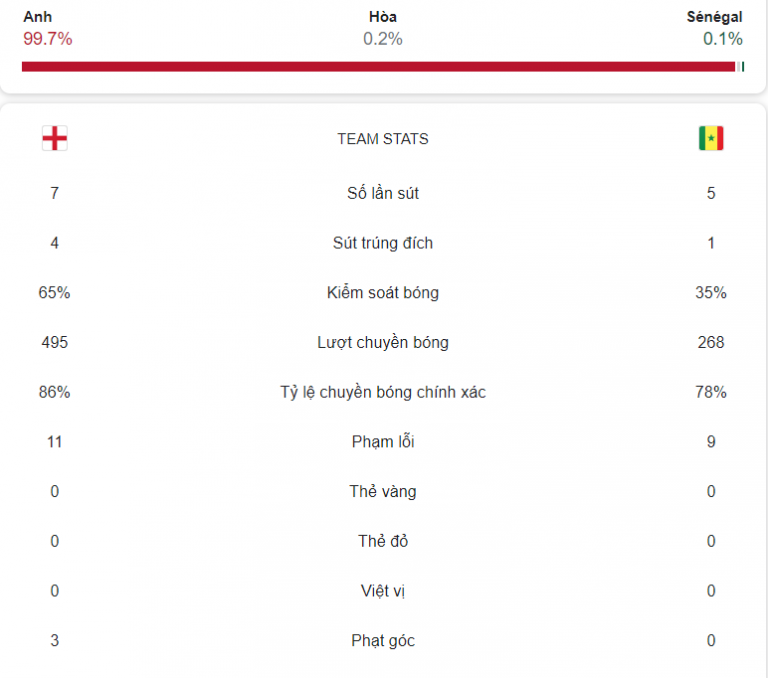Click the Phạm lỗi stat label
768x678 pixels.
click(383, 442)
